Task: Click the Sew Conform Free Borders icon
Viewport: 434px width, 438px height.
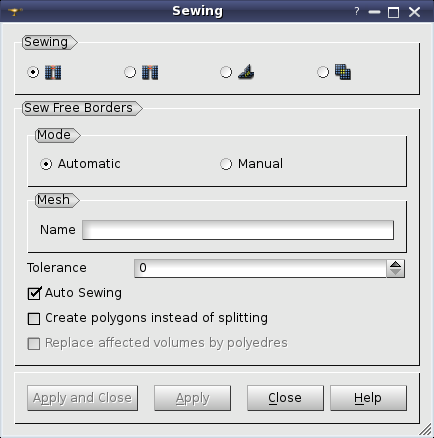Action: pyautogui.click(x=150, y=72)
